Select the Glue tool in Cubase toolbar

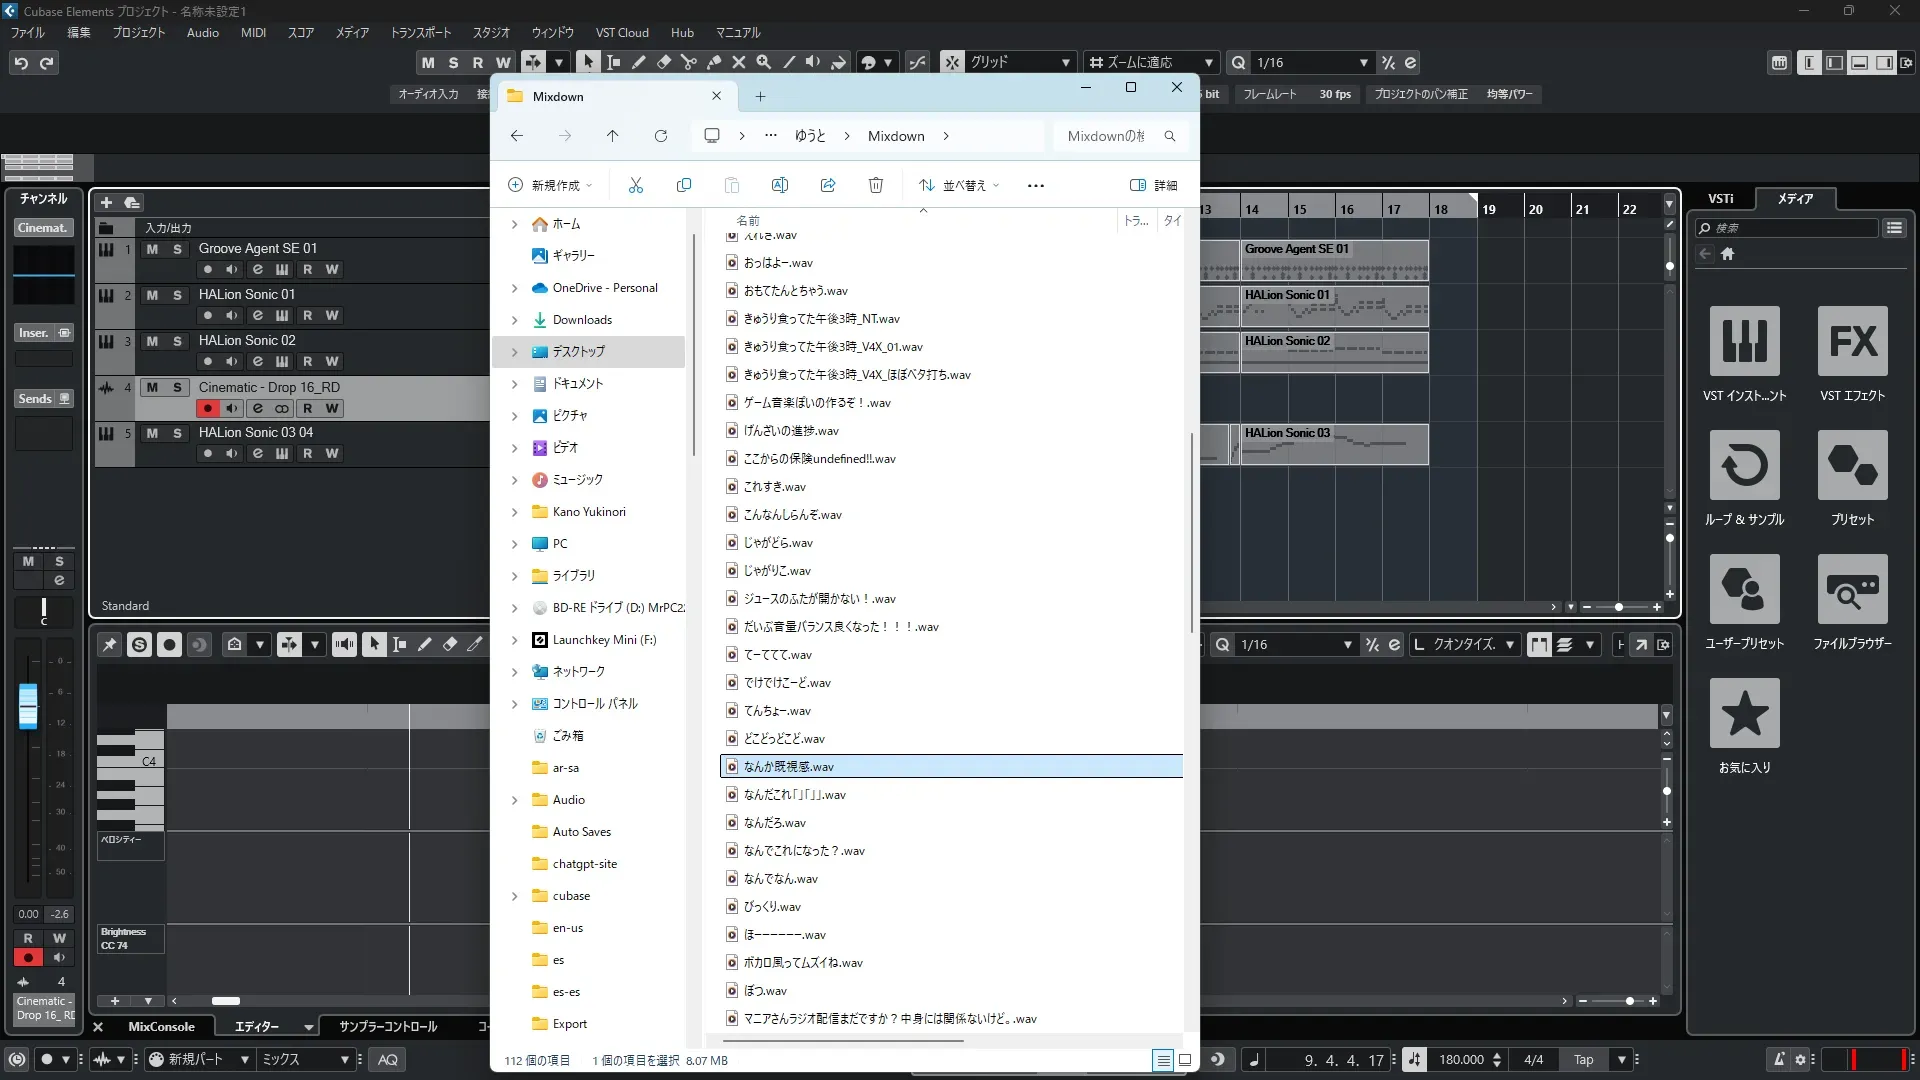pyautogui.click(x=714, y=62)
